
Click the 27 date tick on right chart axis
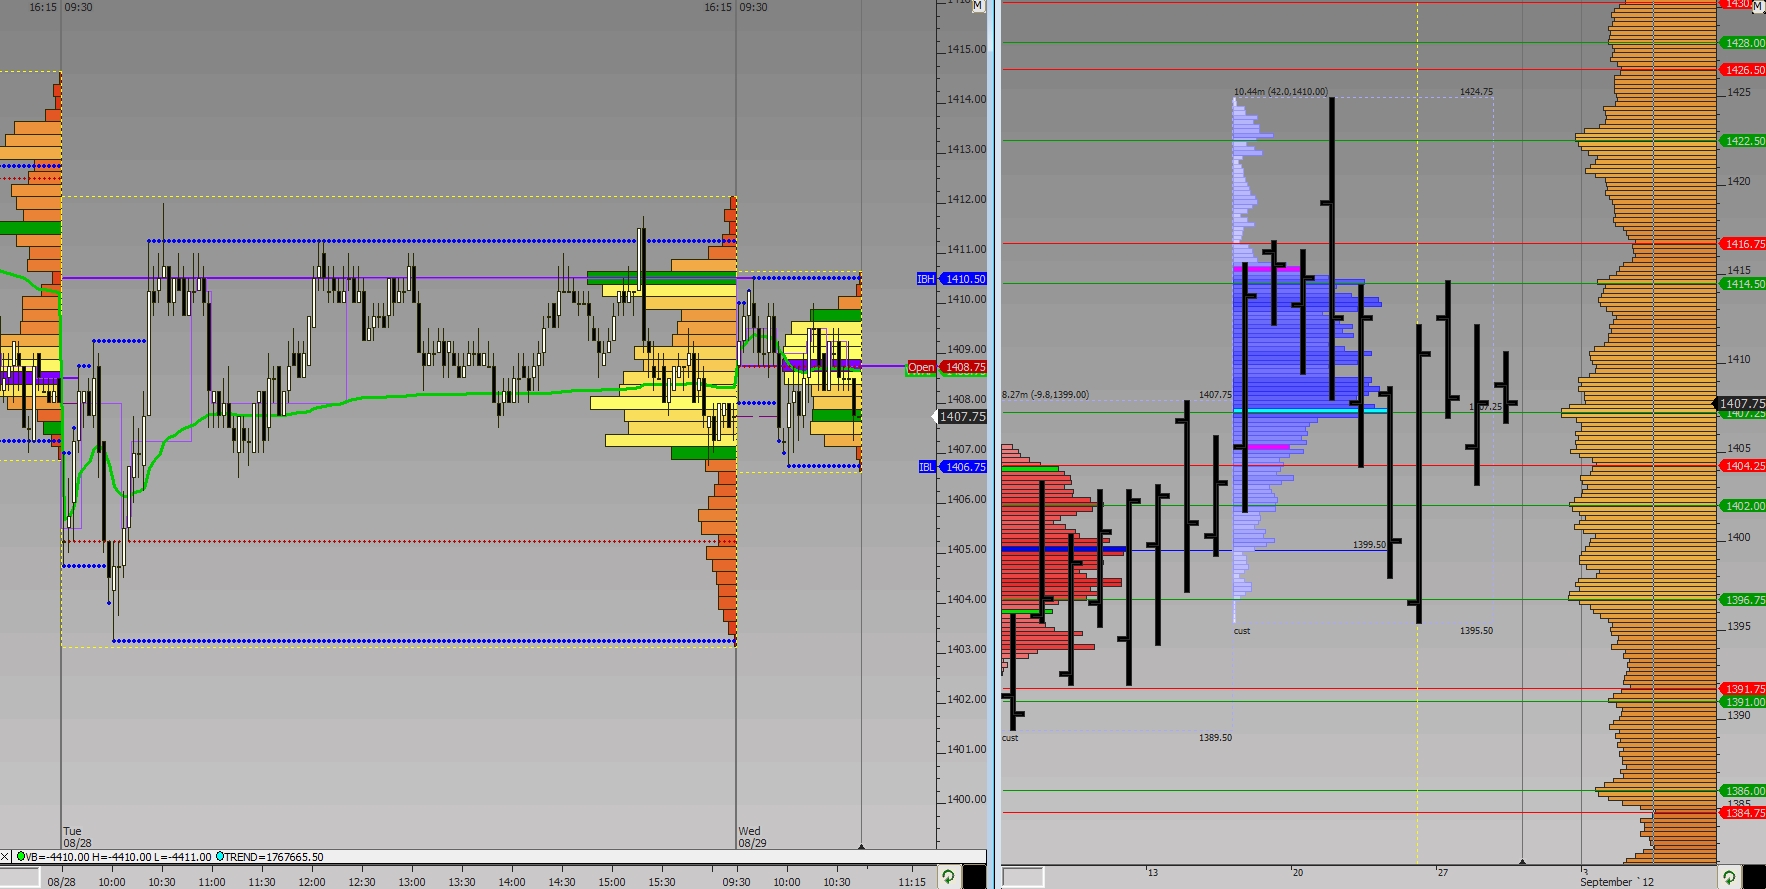click(1442, 873)
